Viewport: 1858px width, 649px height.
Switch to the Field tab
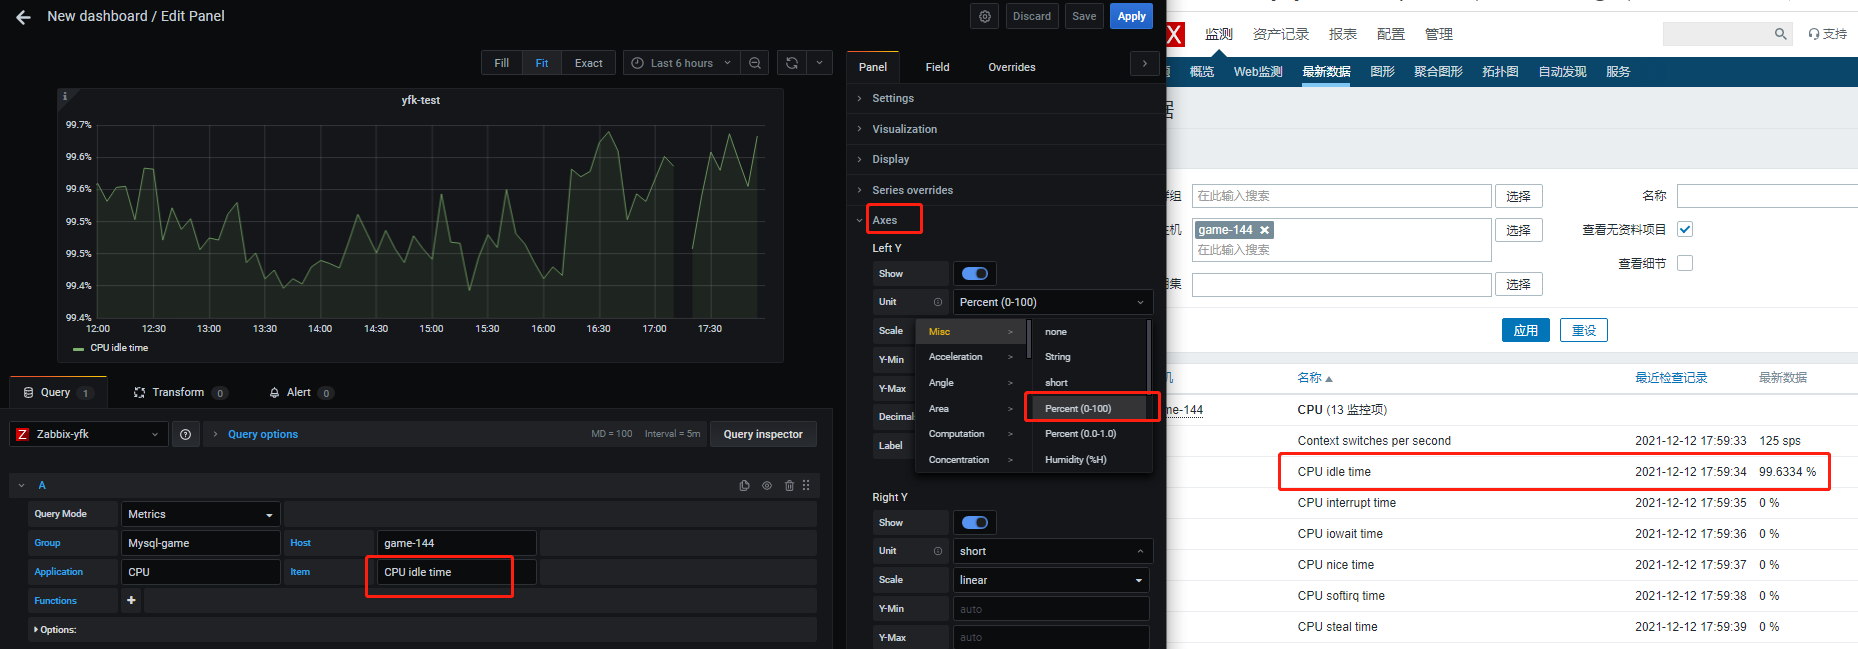[938, 67]
